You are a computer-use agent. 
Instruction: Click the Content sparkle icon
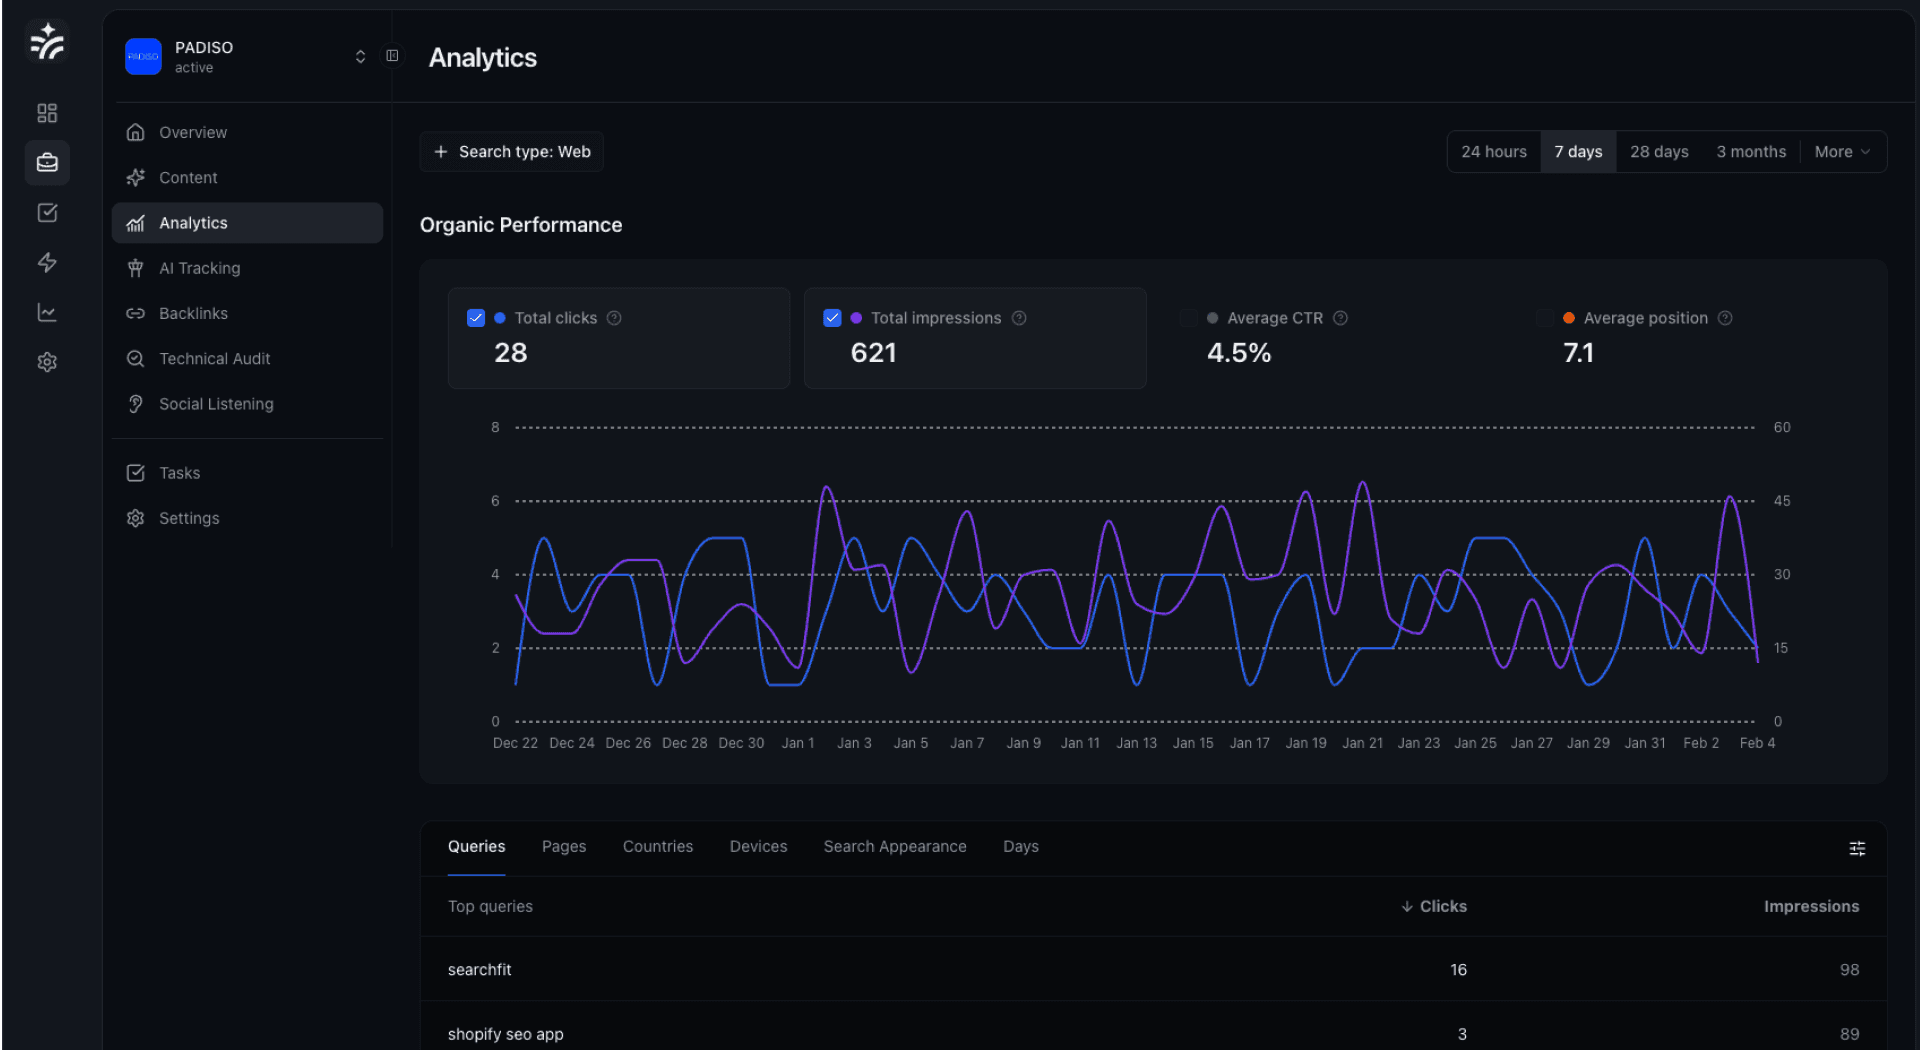tap(136, 177)
